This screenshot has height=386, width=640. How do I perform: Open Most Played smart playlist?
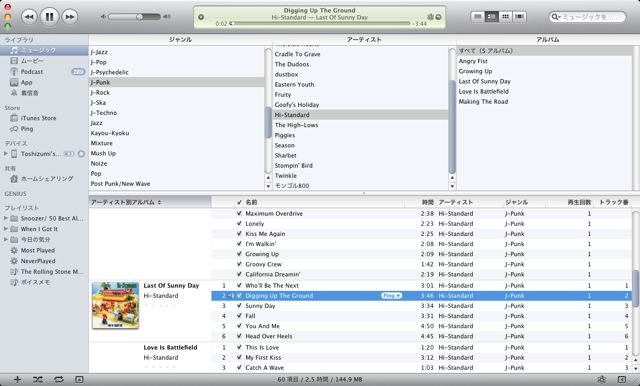coord(38,250)
